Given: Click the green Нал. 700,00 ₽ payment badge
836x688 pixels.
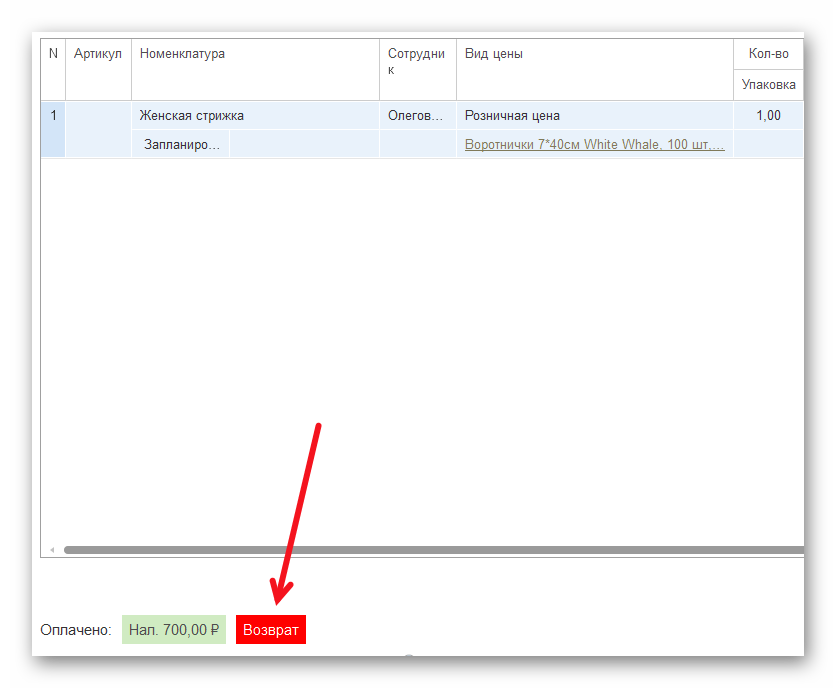Looking at the screenshot, I should [x=173, y=630].
